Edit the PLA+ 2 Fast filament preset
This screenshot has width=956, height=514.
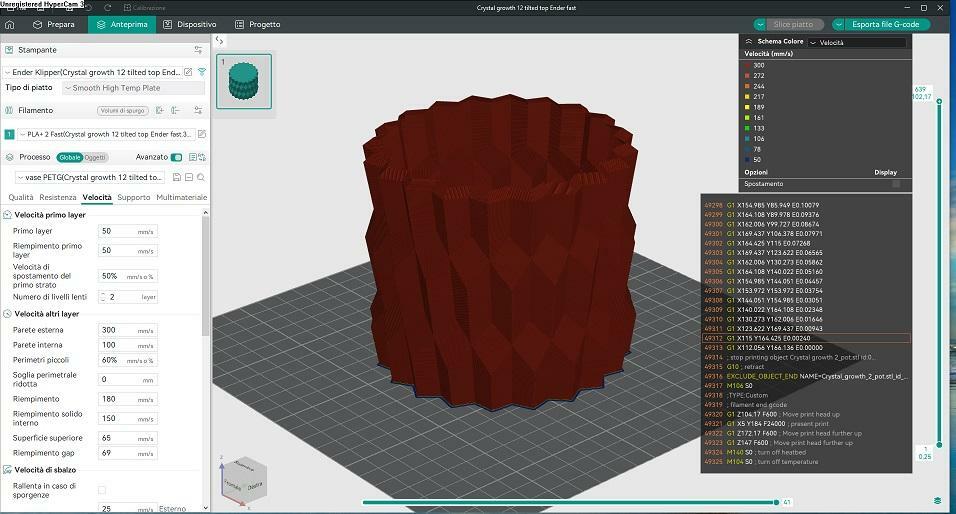click(202, 134)
